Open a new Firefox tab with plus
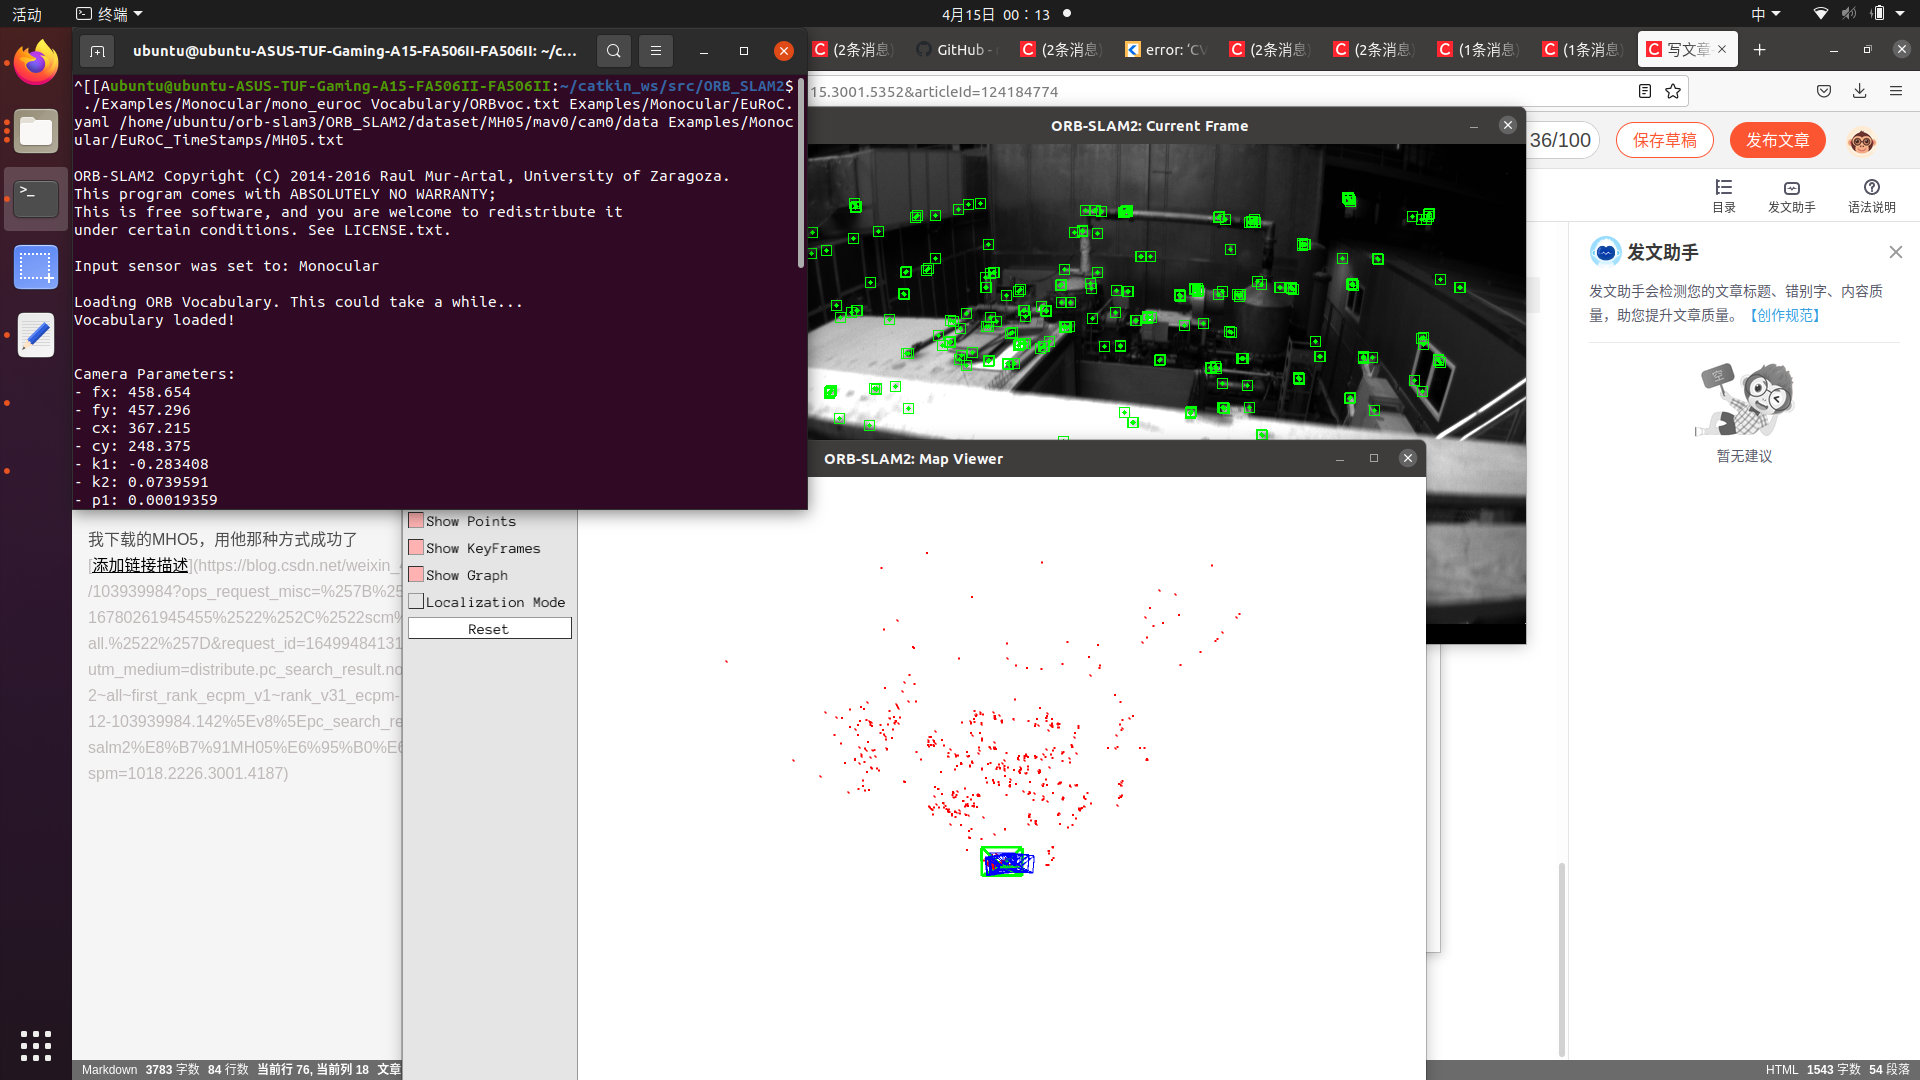1920x1080 pixels. coord(1760,49)
